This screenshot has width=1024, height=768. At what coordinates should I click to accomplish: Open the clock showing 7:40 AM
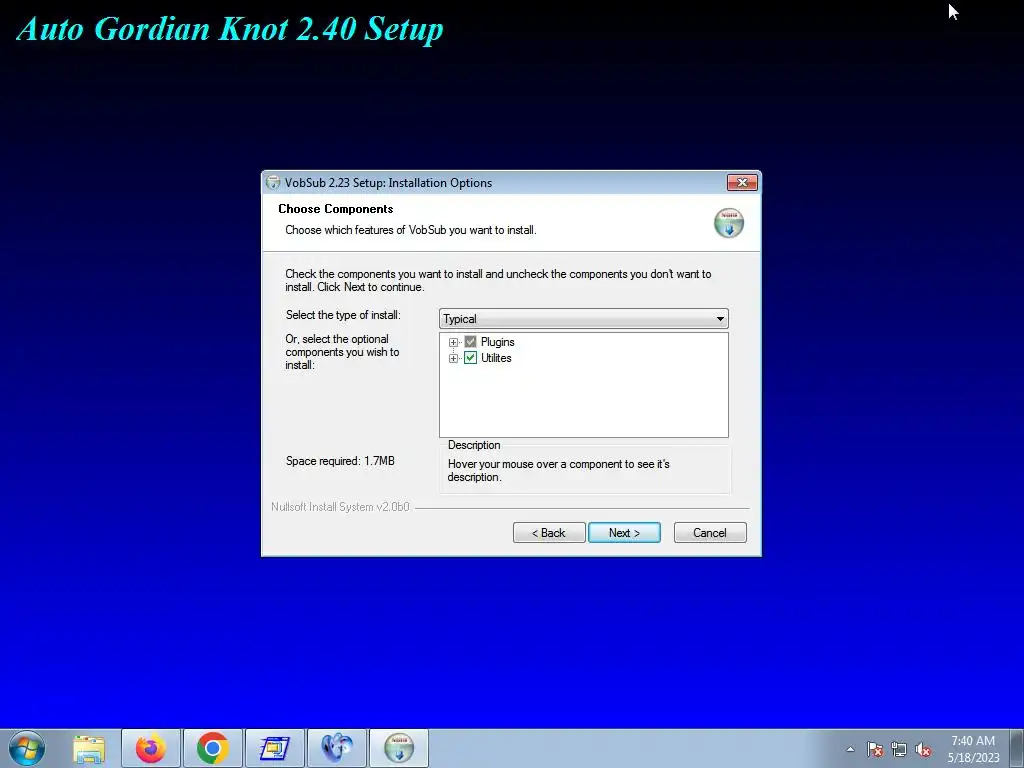(973, 749)
